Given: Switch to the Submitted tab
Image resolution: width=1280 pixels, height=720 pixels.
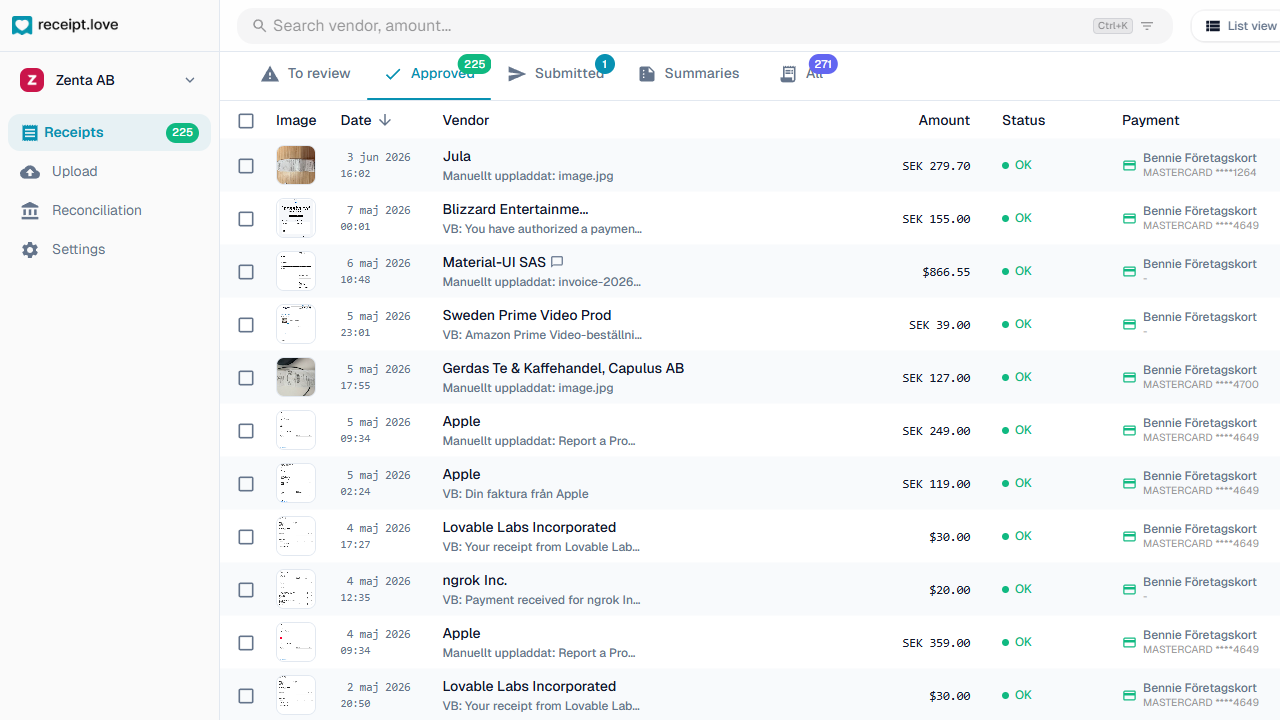Looking at the screenshot, I should pyautogui.click(x=556, y=74).
